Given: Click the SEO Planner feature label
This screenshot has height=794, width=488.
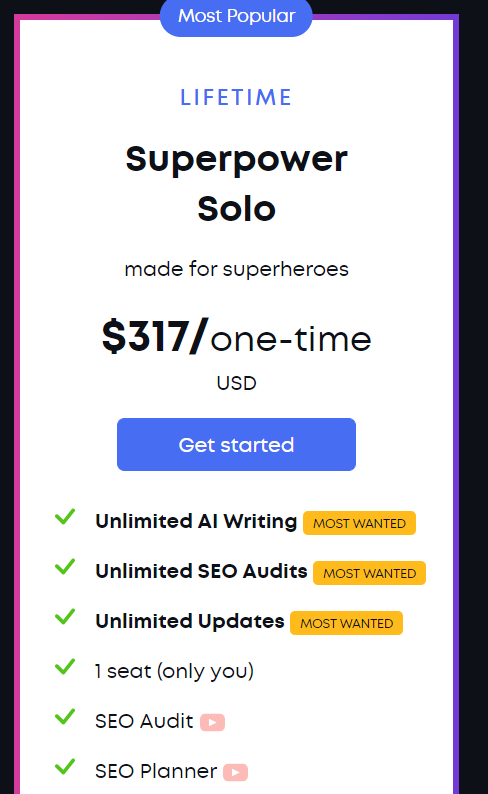Looking at the screenshot, I should [156, 771].
